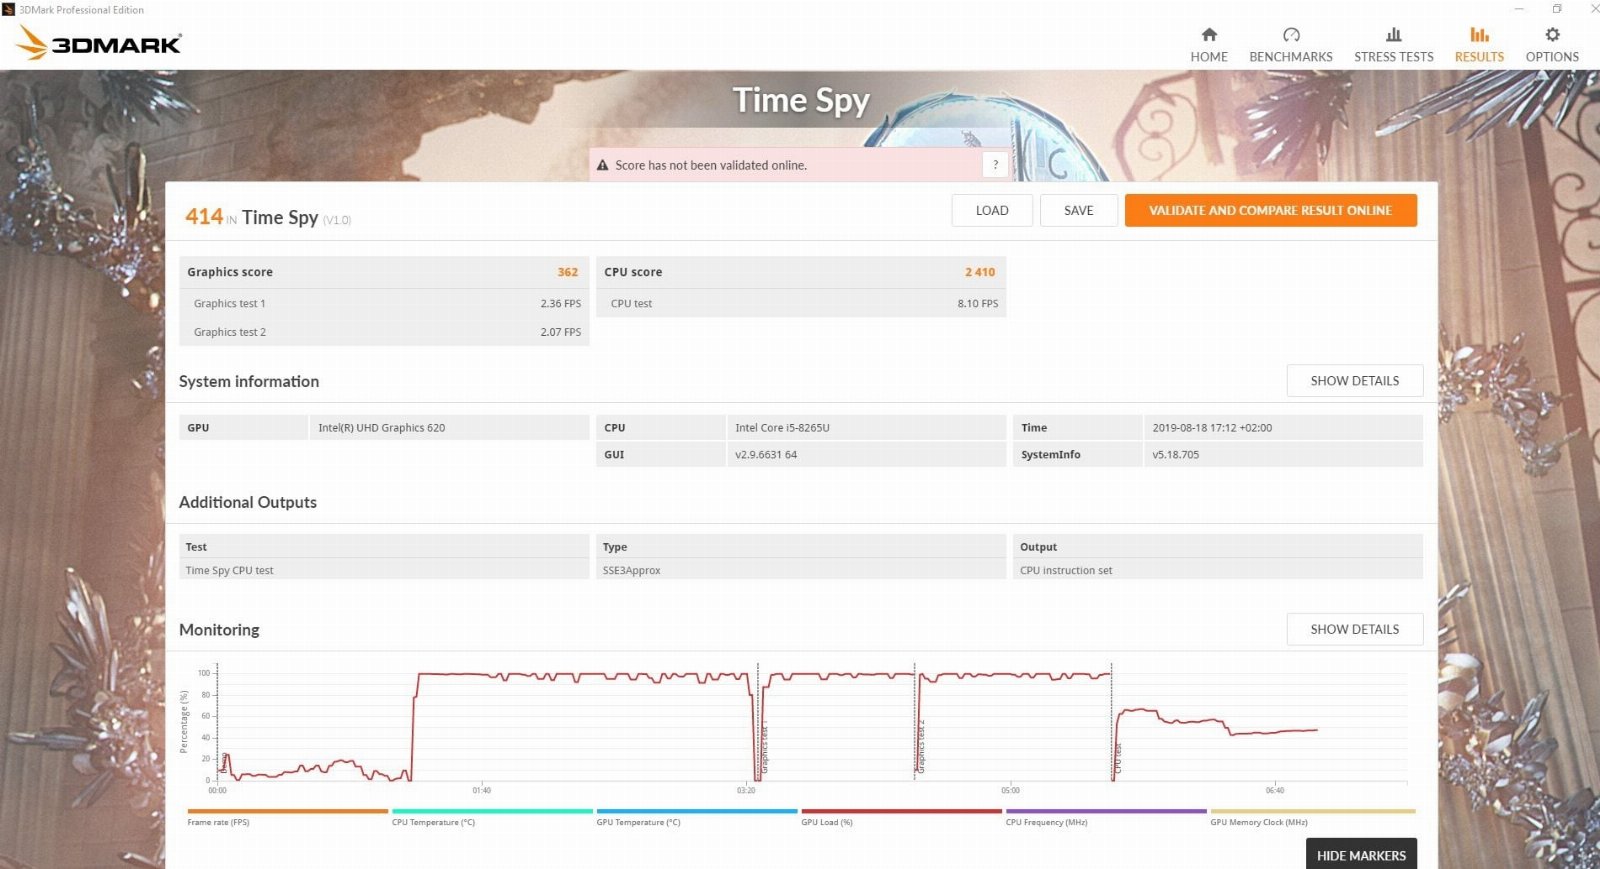Click the Graphics test 2 chart marker
Screen dimensions: 1600x869
click(921, 746)
